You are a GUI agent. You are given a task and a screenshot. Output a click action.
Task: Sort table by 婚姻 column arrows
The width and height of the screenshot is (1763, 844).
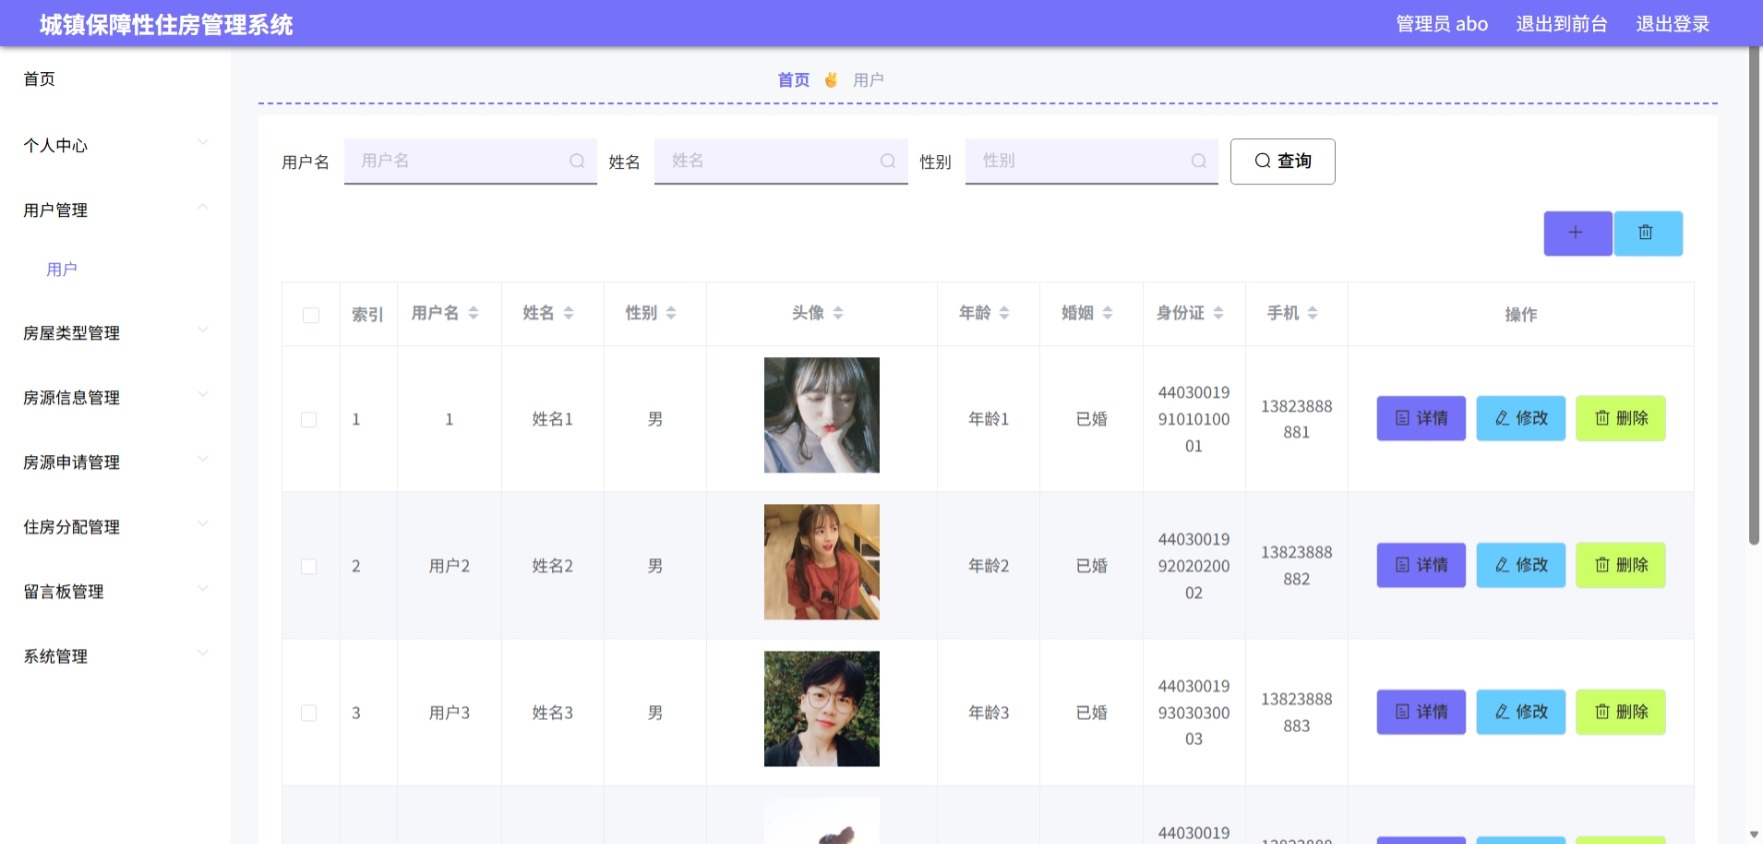point(1107,313)
